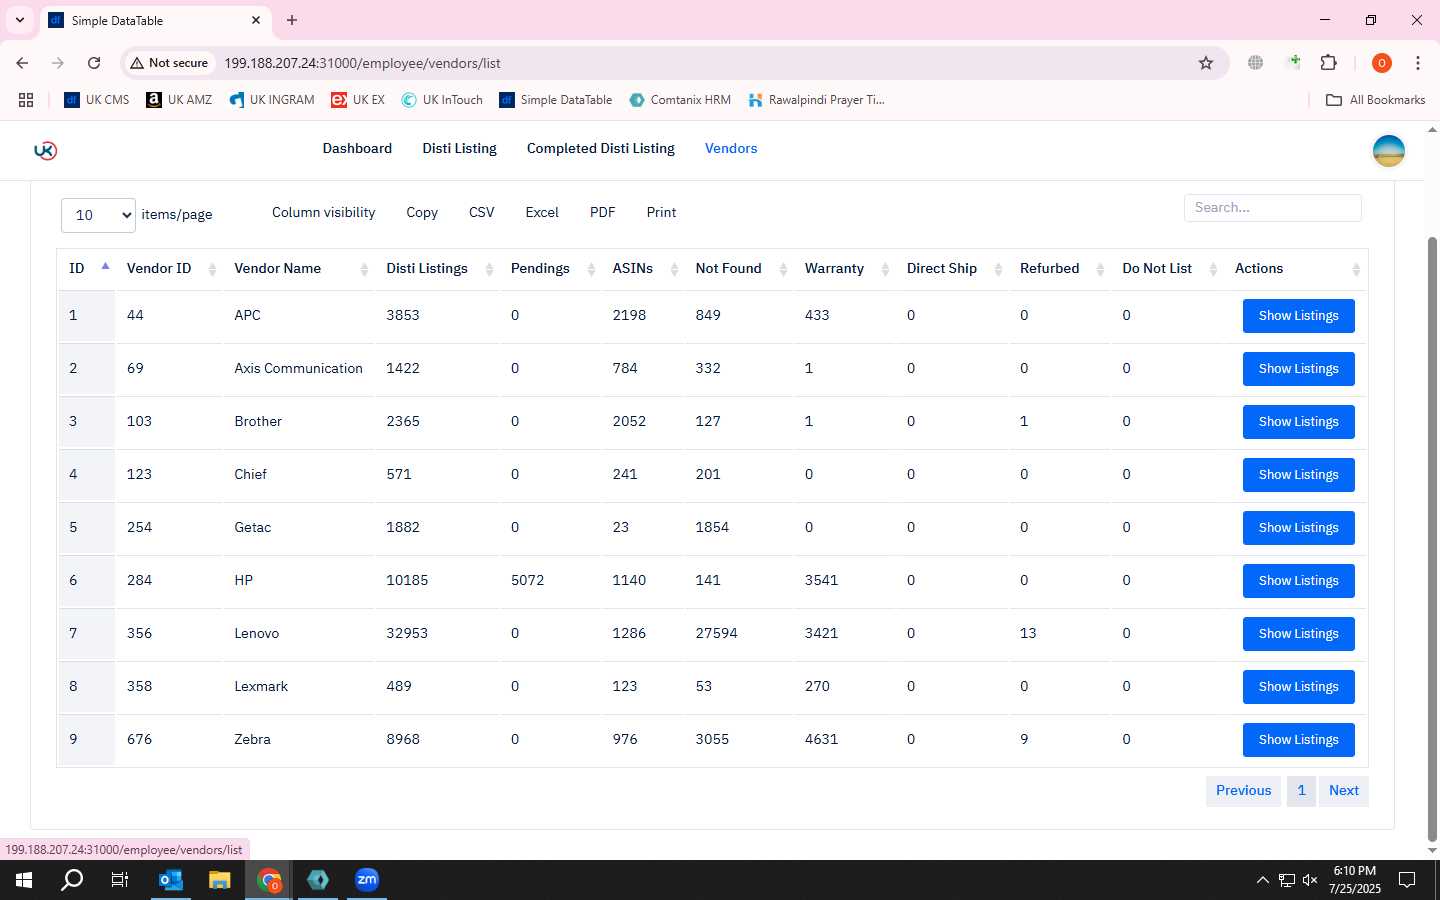Open the apps grid in bookmarks bar
Image resolution: width=1440 pixels, height=900 pixels.
(26, 100)
